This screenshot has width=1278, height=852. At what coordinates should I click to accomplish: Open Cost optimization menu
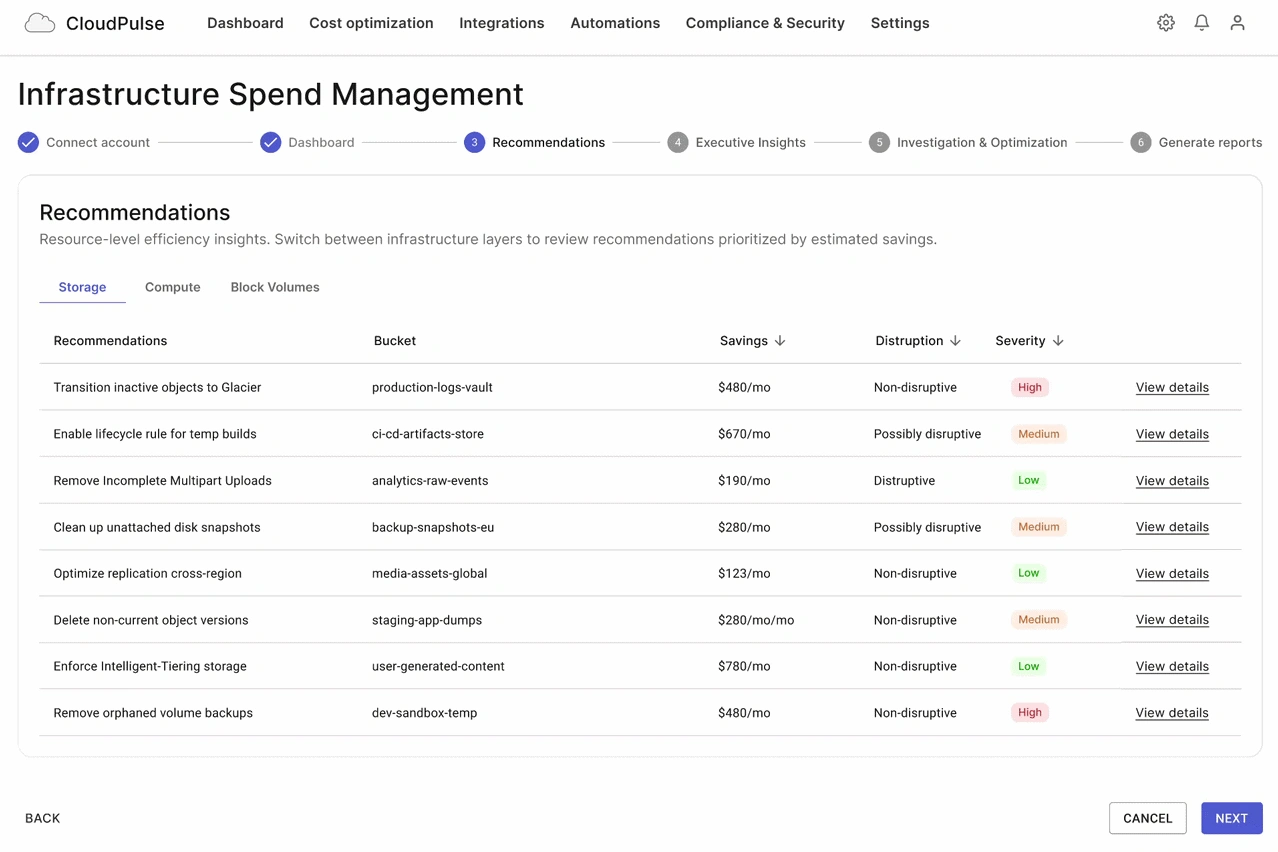[x=371, y=23]
